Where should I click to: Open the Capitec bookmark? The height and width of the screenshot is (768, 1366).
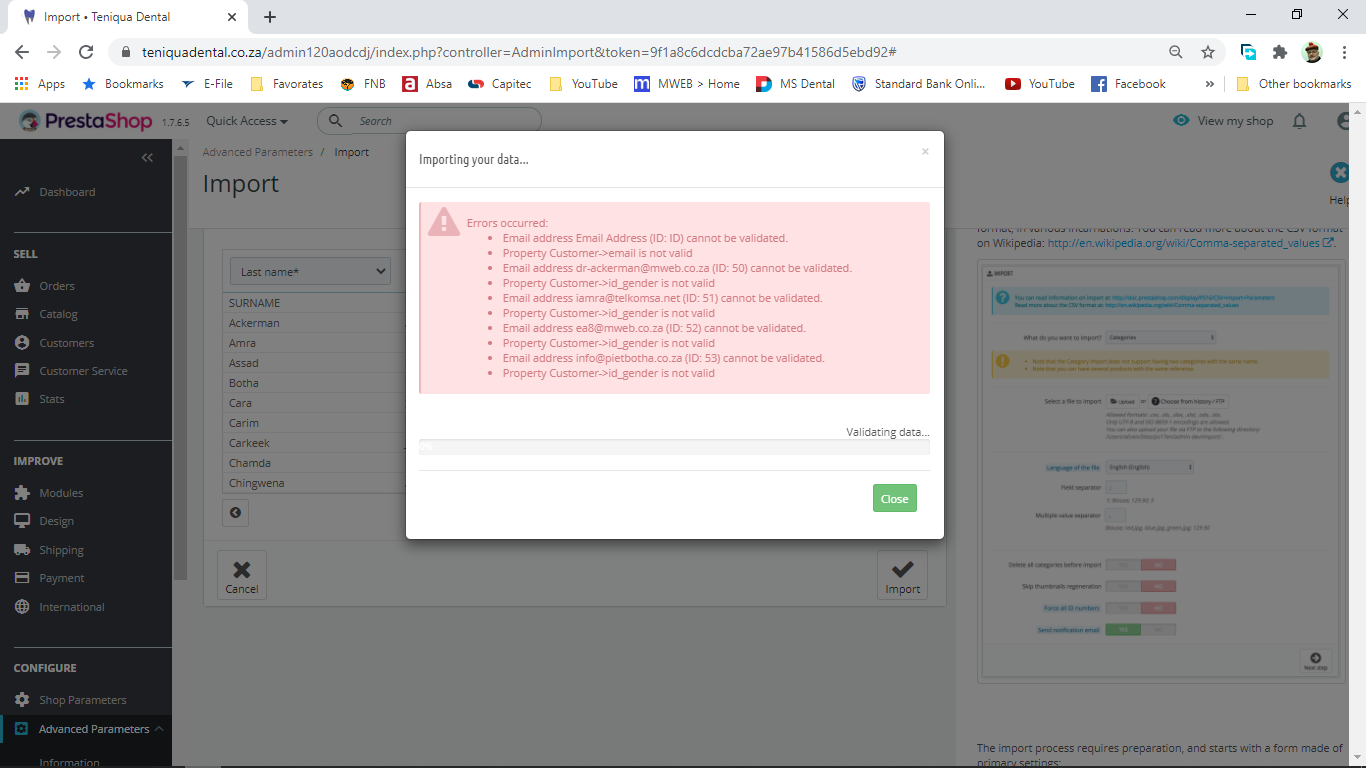(500, 84)
